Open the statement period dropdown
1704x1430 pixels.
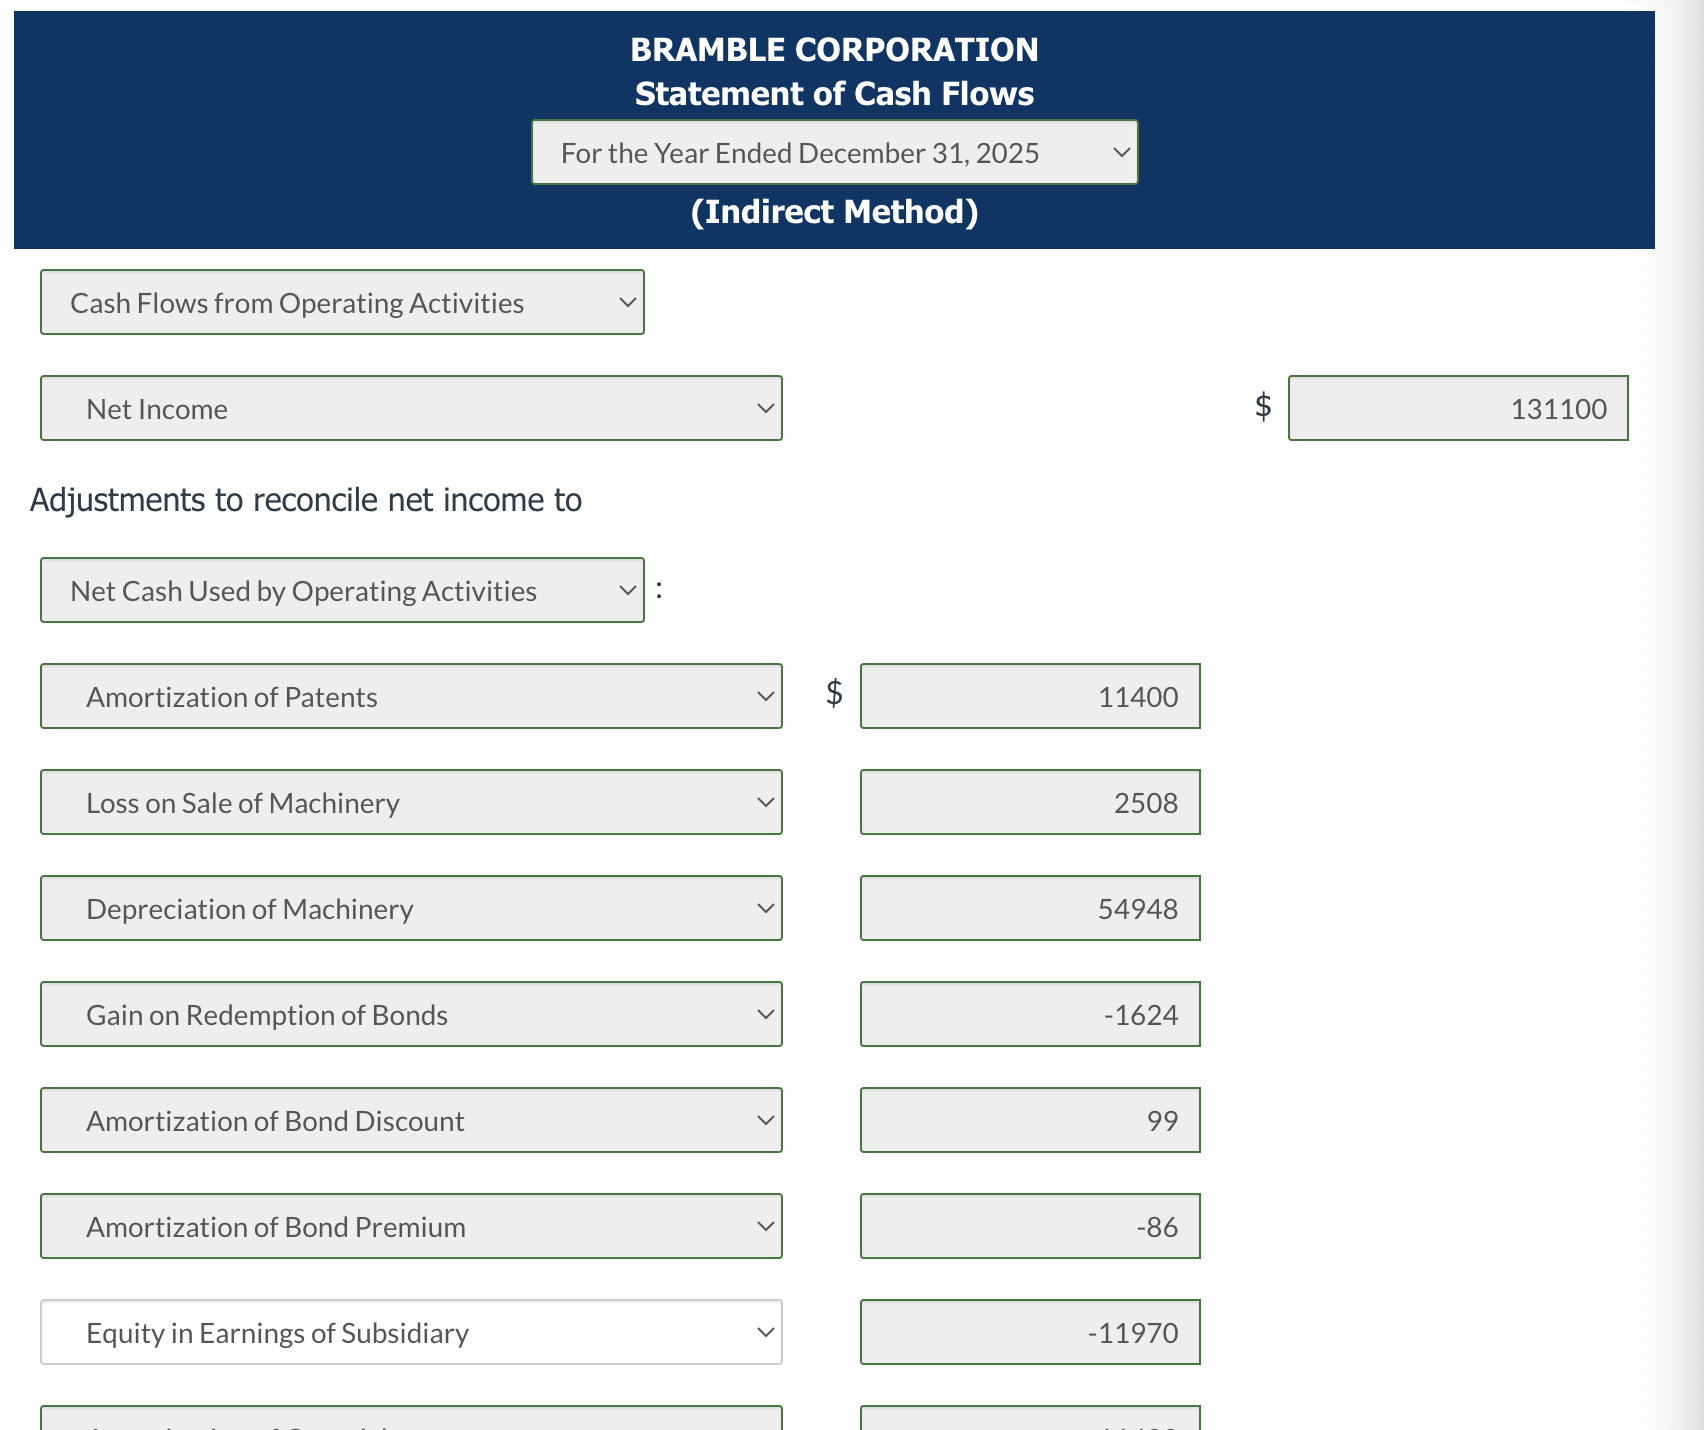[x=835, y=152]
